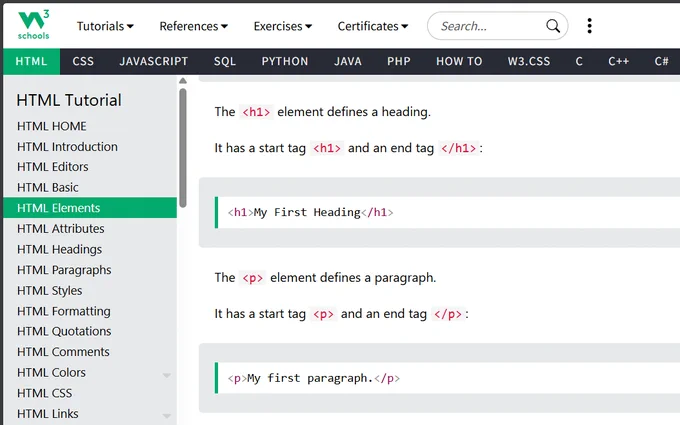Select the SQL tab

(x=225, y=62)
